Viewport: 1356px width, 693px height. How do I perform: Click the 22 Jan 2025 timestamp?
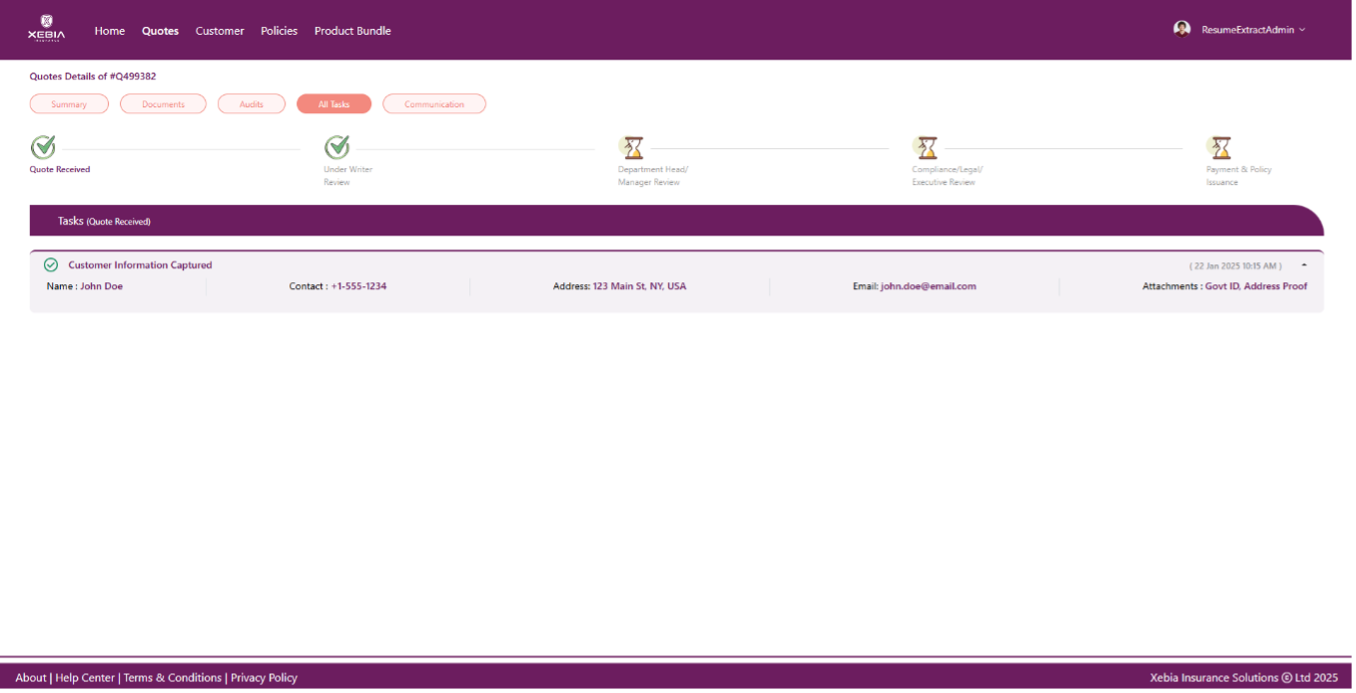[1238, 265]
